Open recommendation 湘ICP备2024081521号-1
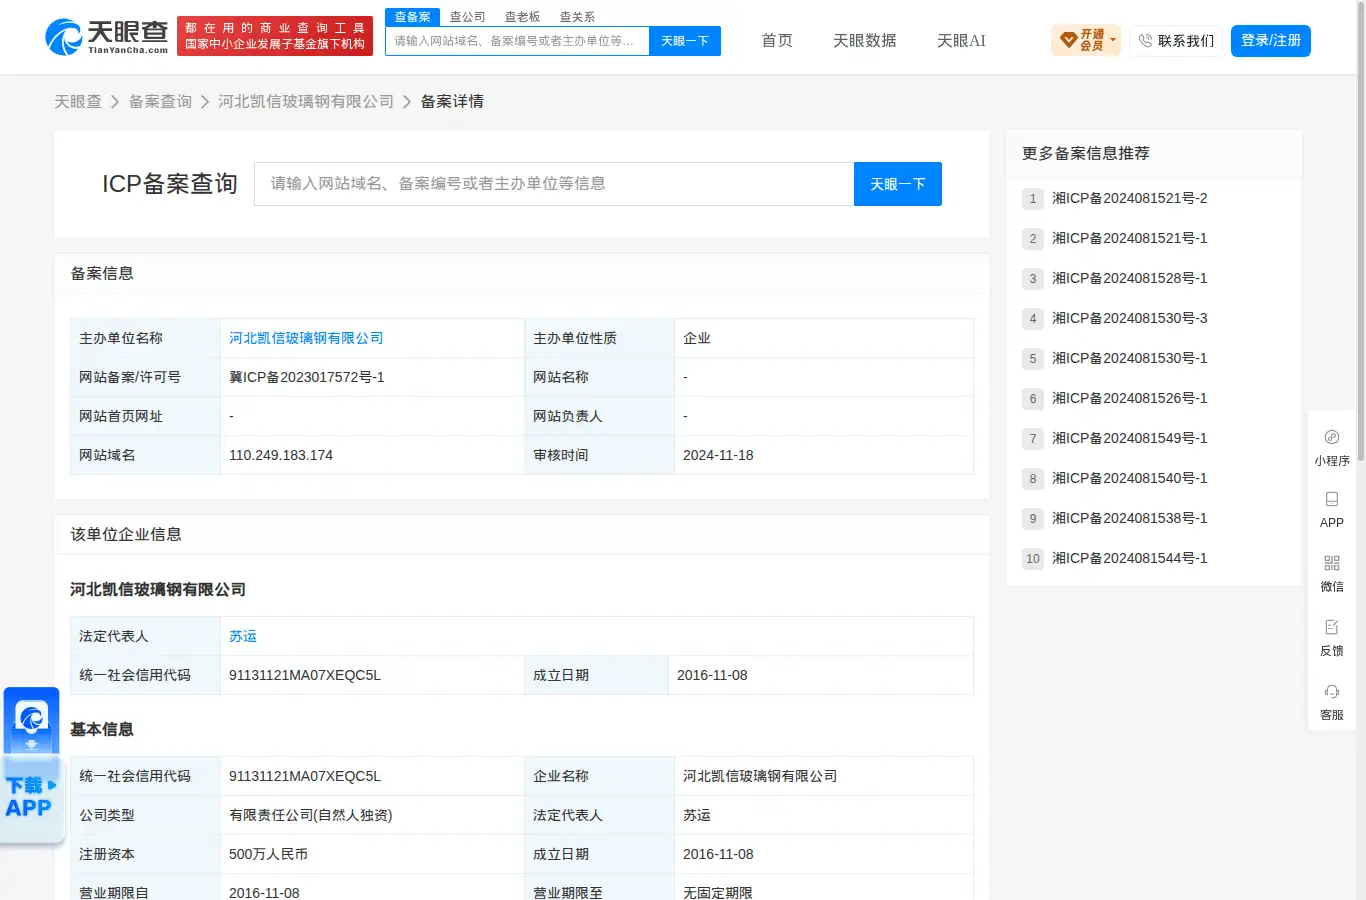The width and height of the screenshot is (1366, 900). pyautogui.click(x=1129, y=238)
